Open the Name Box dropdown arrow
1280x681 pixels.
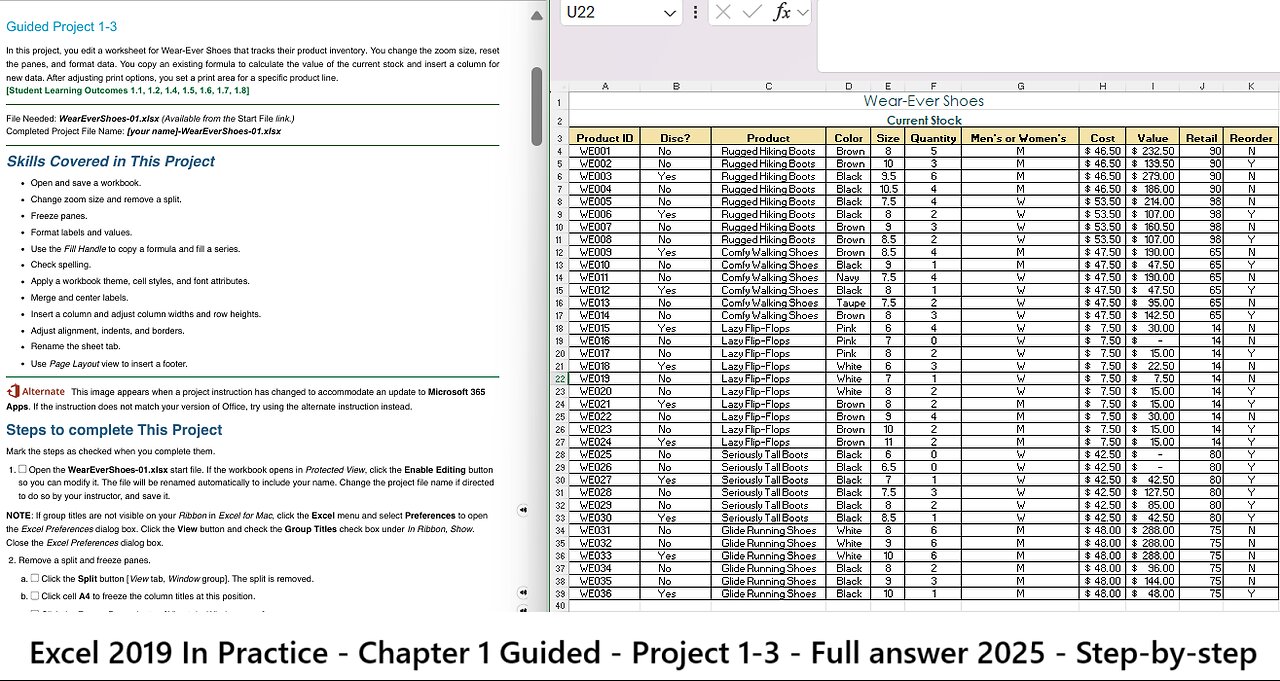670,13
